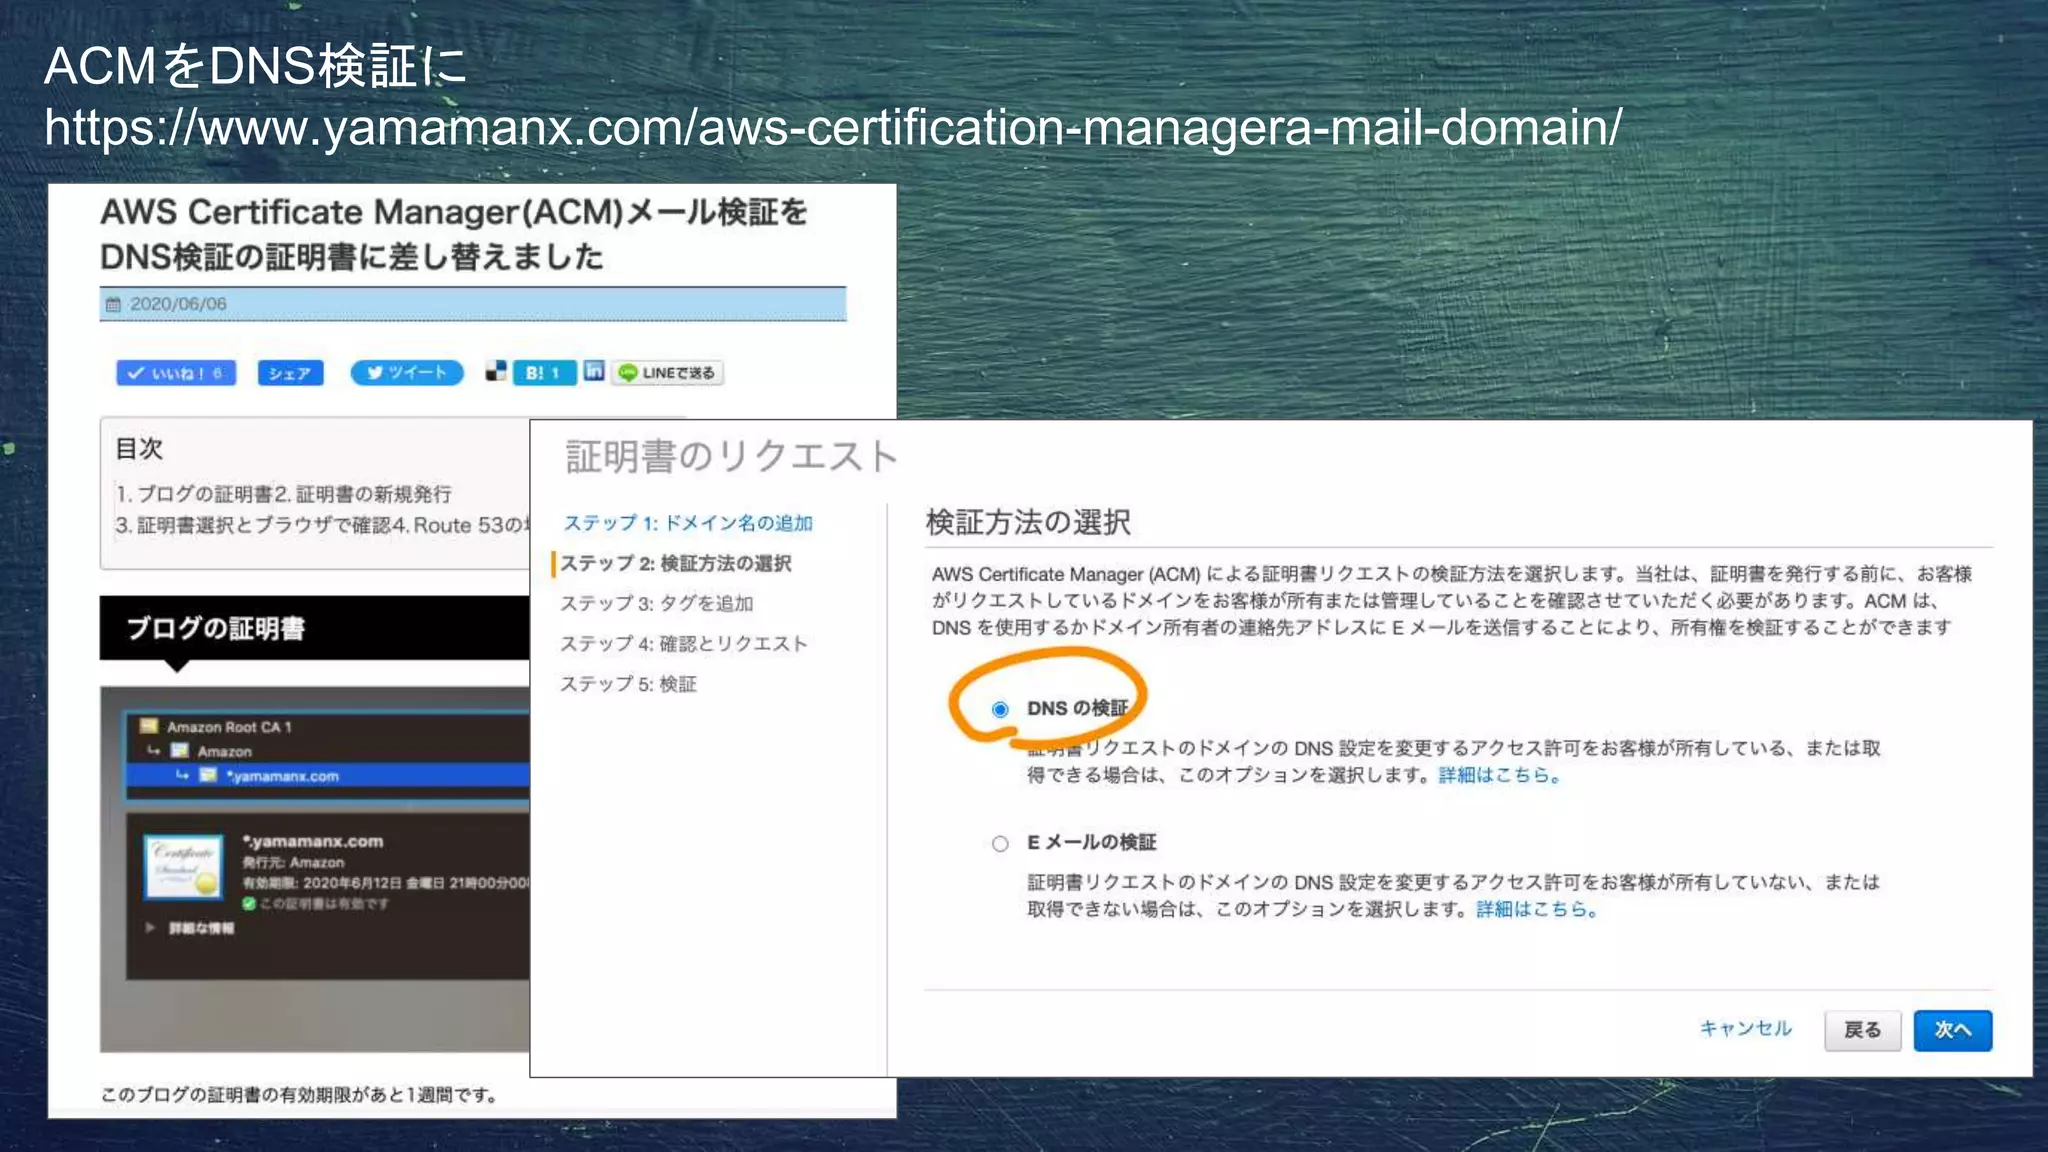Open 詳細はこちら link under E メールの検証

(x=1537, y=909)
